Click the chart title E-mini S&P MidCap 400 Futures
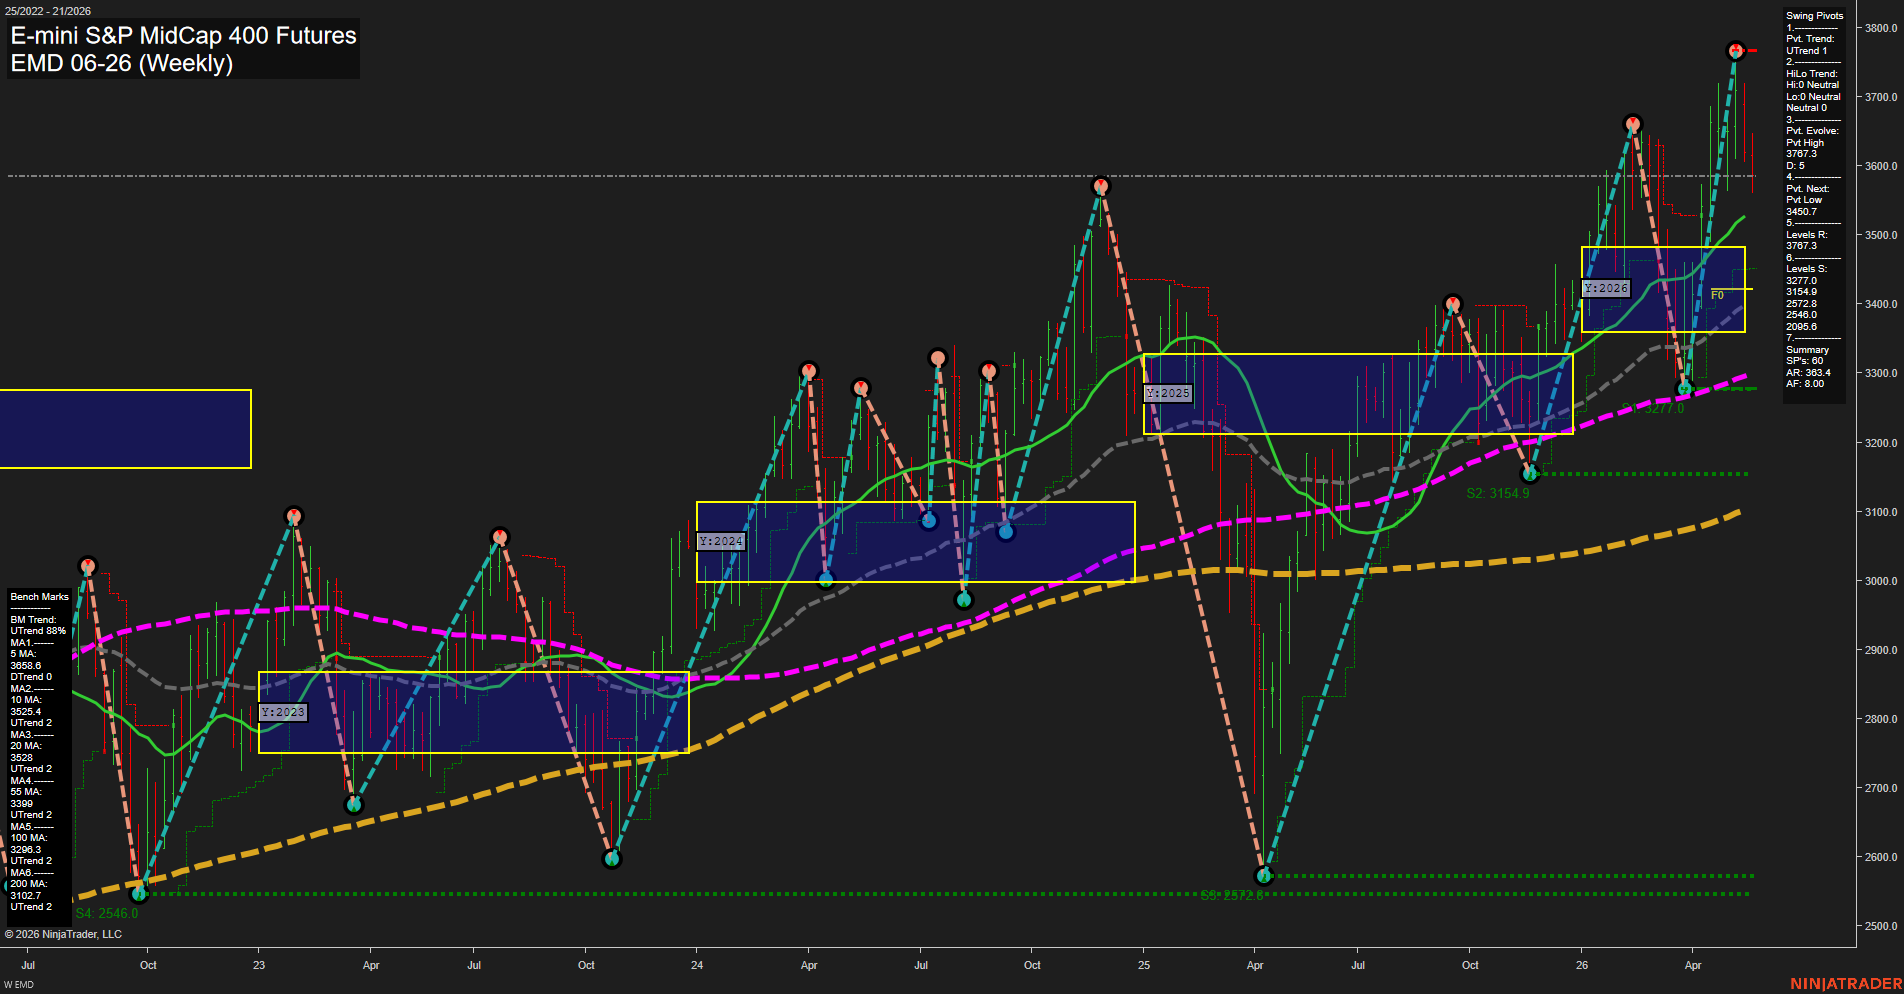Viewport: 1904px width, 994px height. click(x=183, y=35)
